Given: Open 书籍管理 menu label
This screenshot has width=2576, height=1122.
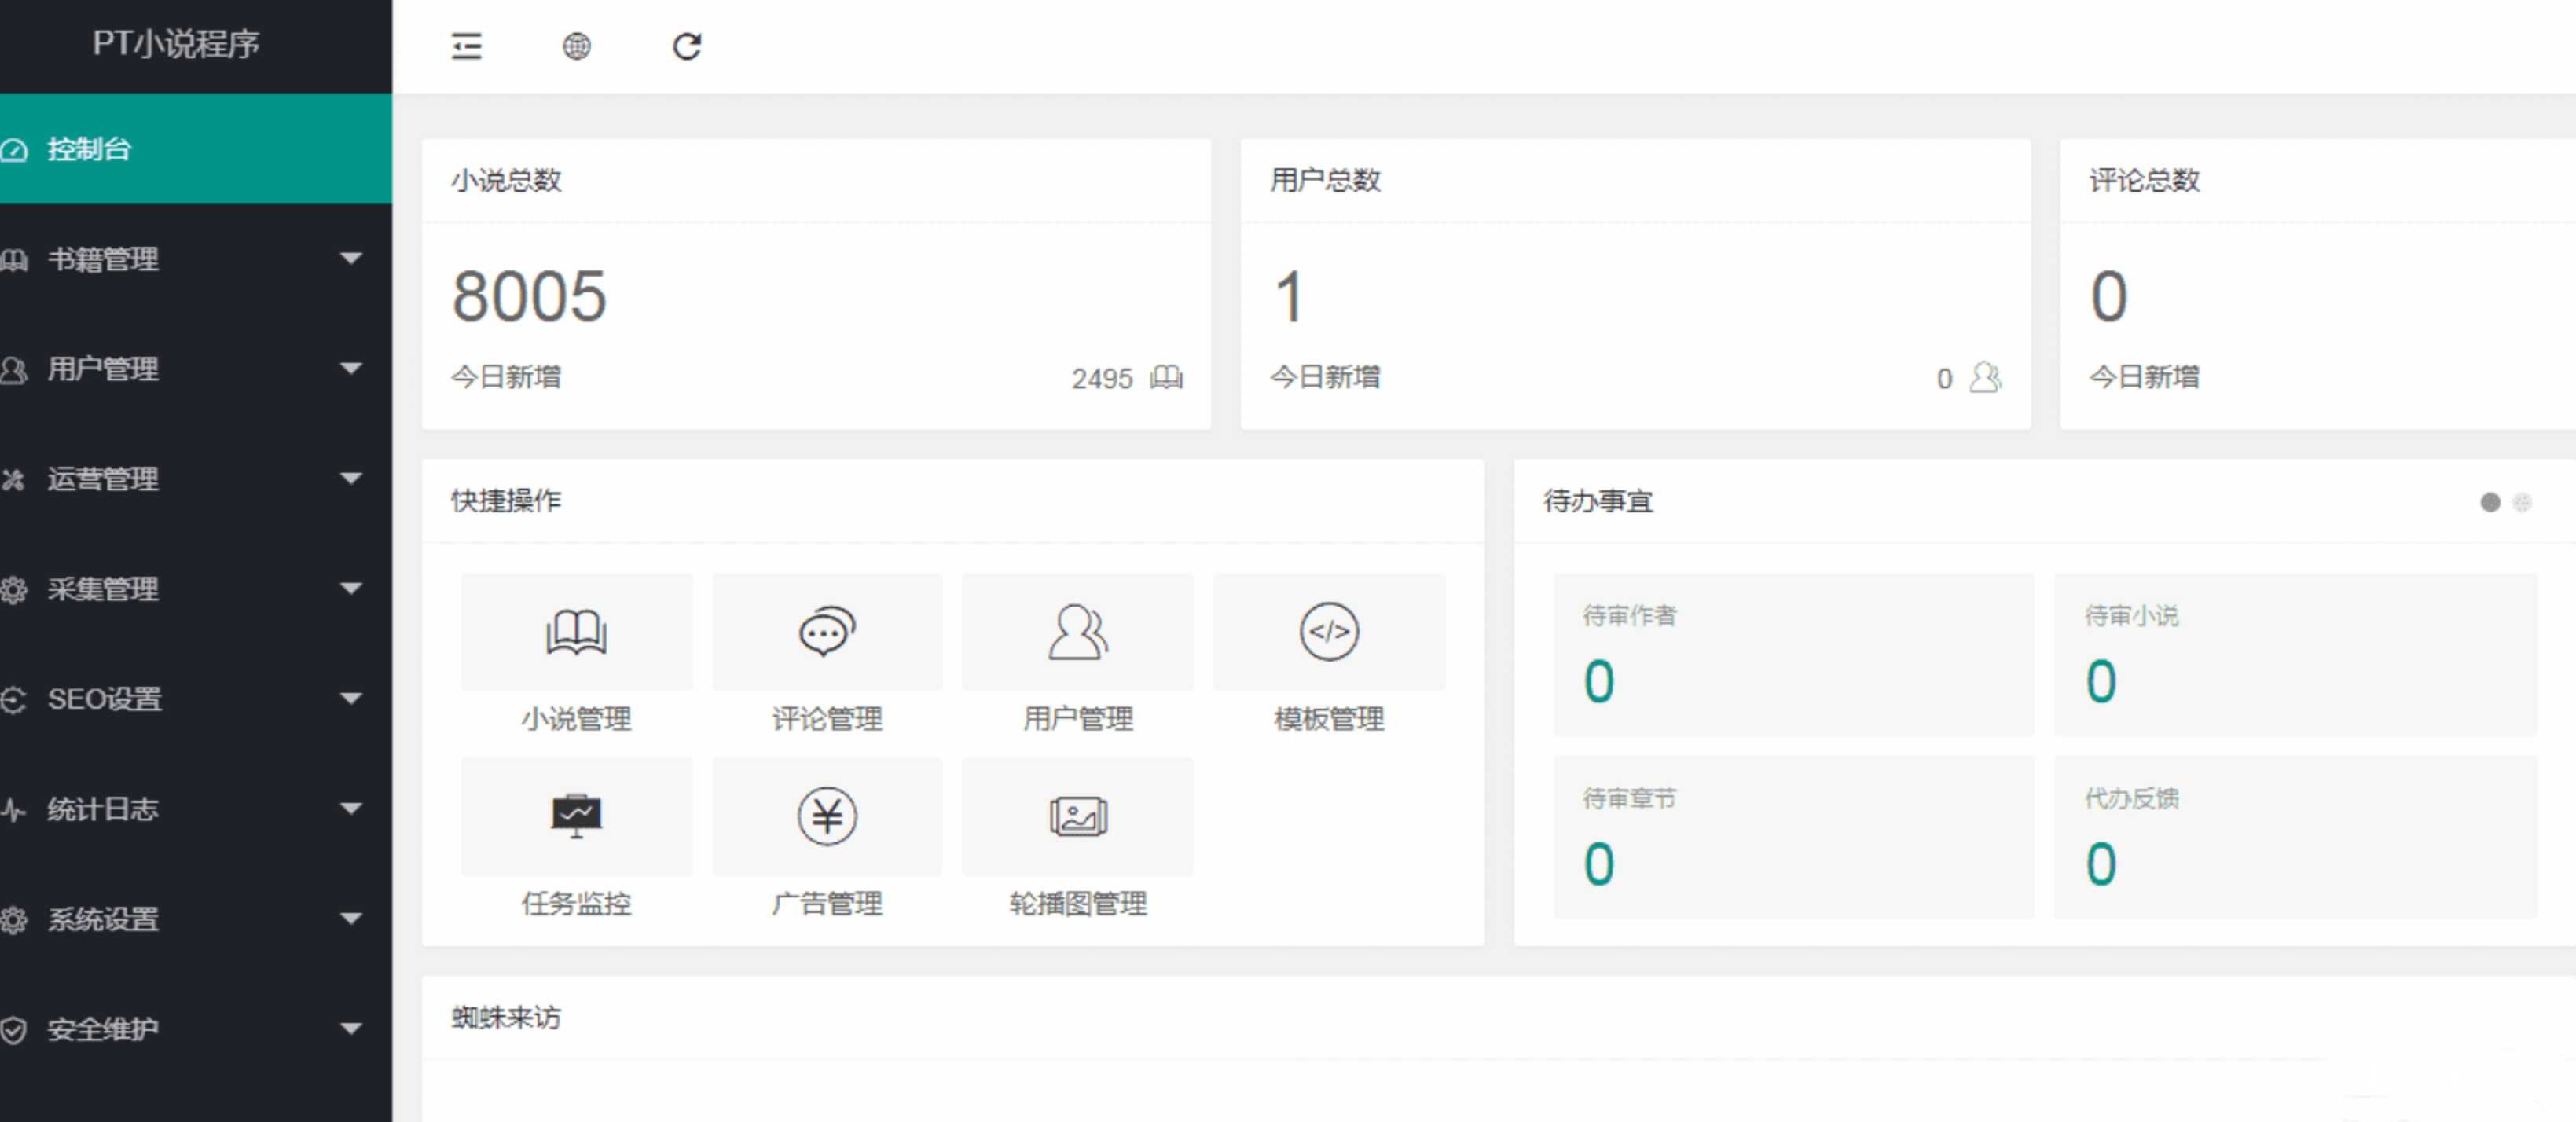Looking at the screenshot, I should pyautogui.click(x=103, y=260).
